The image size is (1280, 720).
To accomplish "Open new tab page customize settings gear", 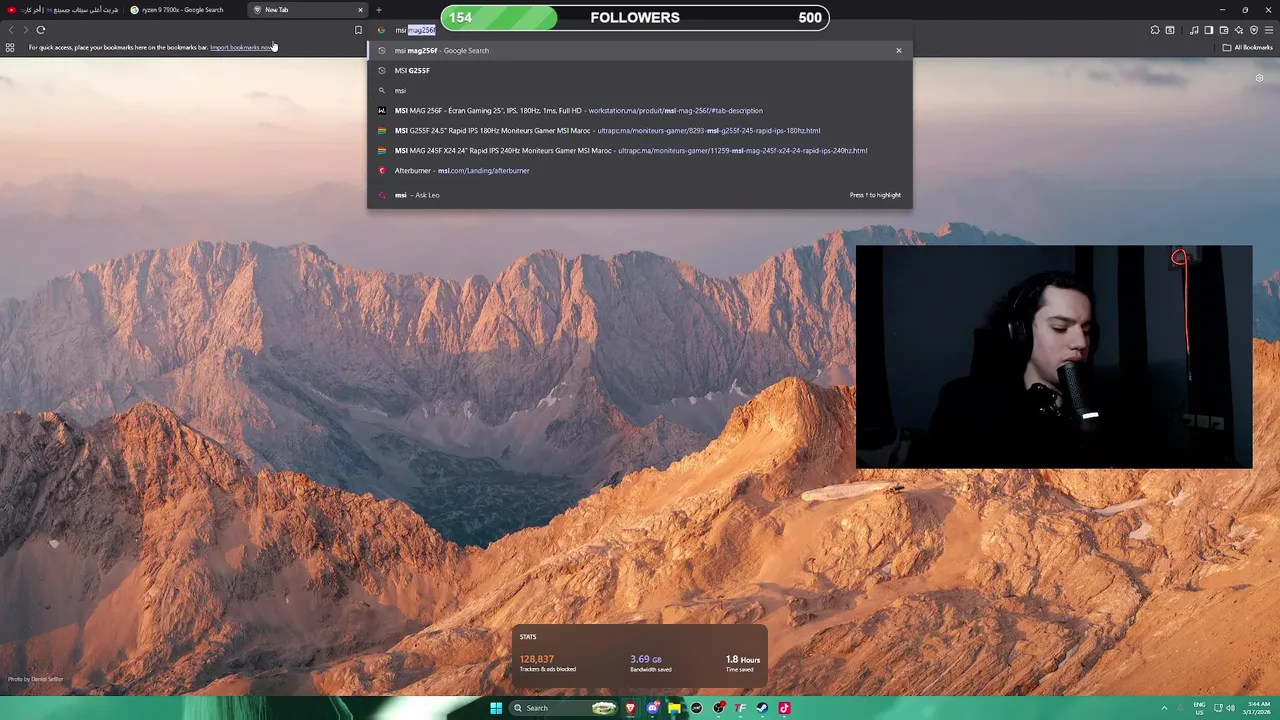I will coord(1259,78).
